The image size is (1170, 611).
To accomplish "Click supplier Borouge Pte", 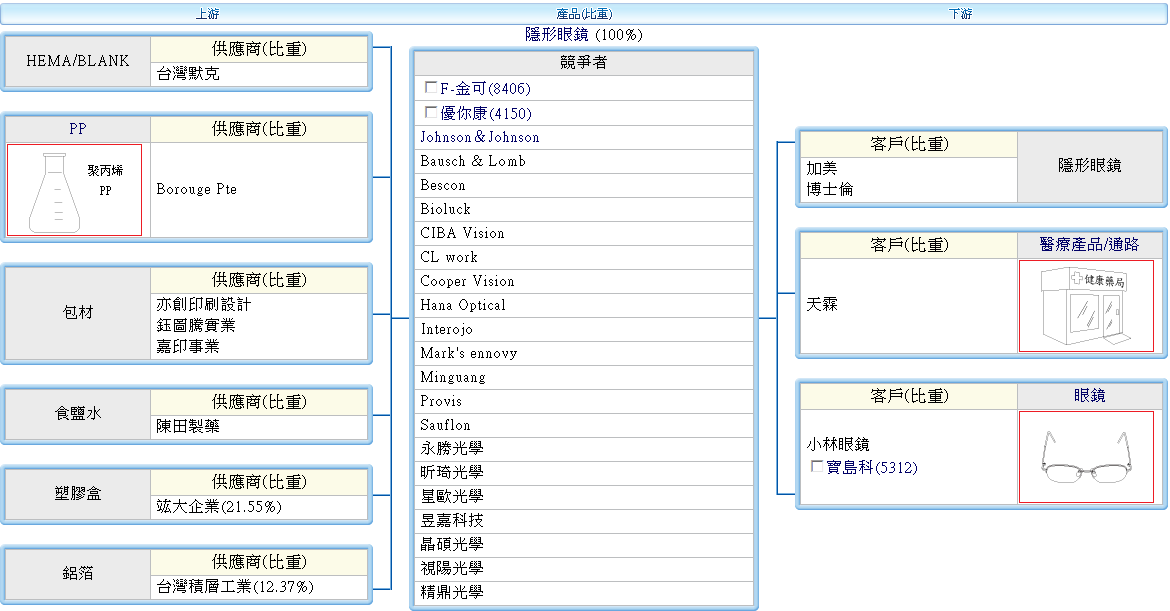I will coord(196,189).
